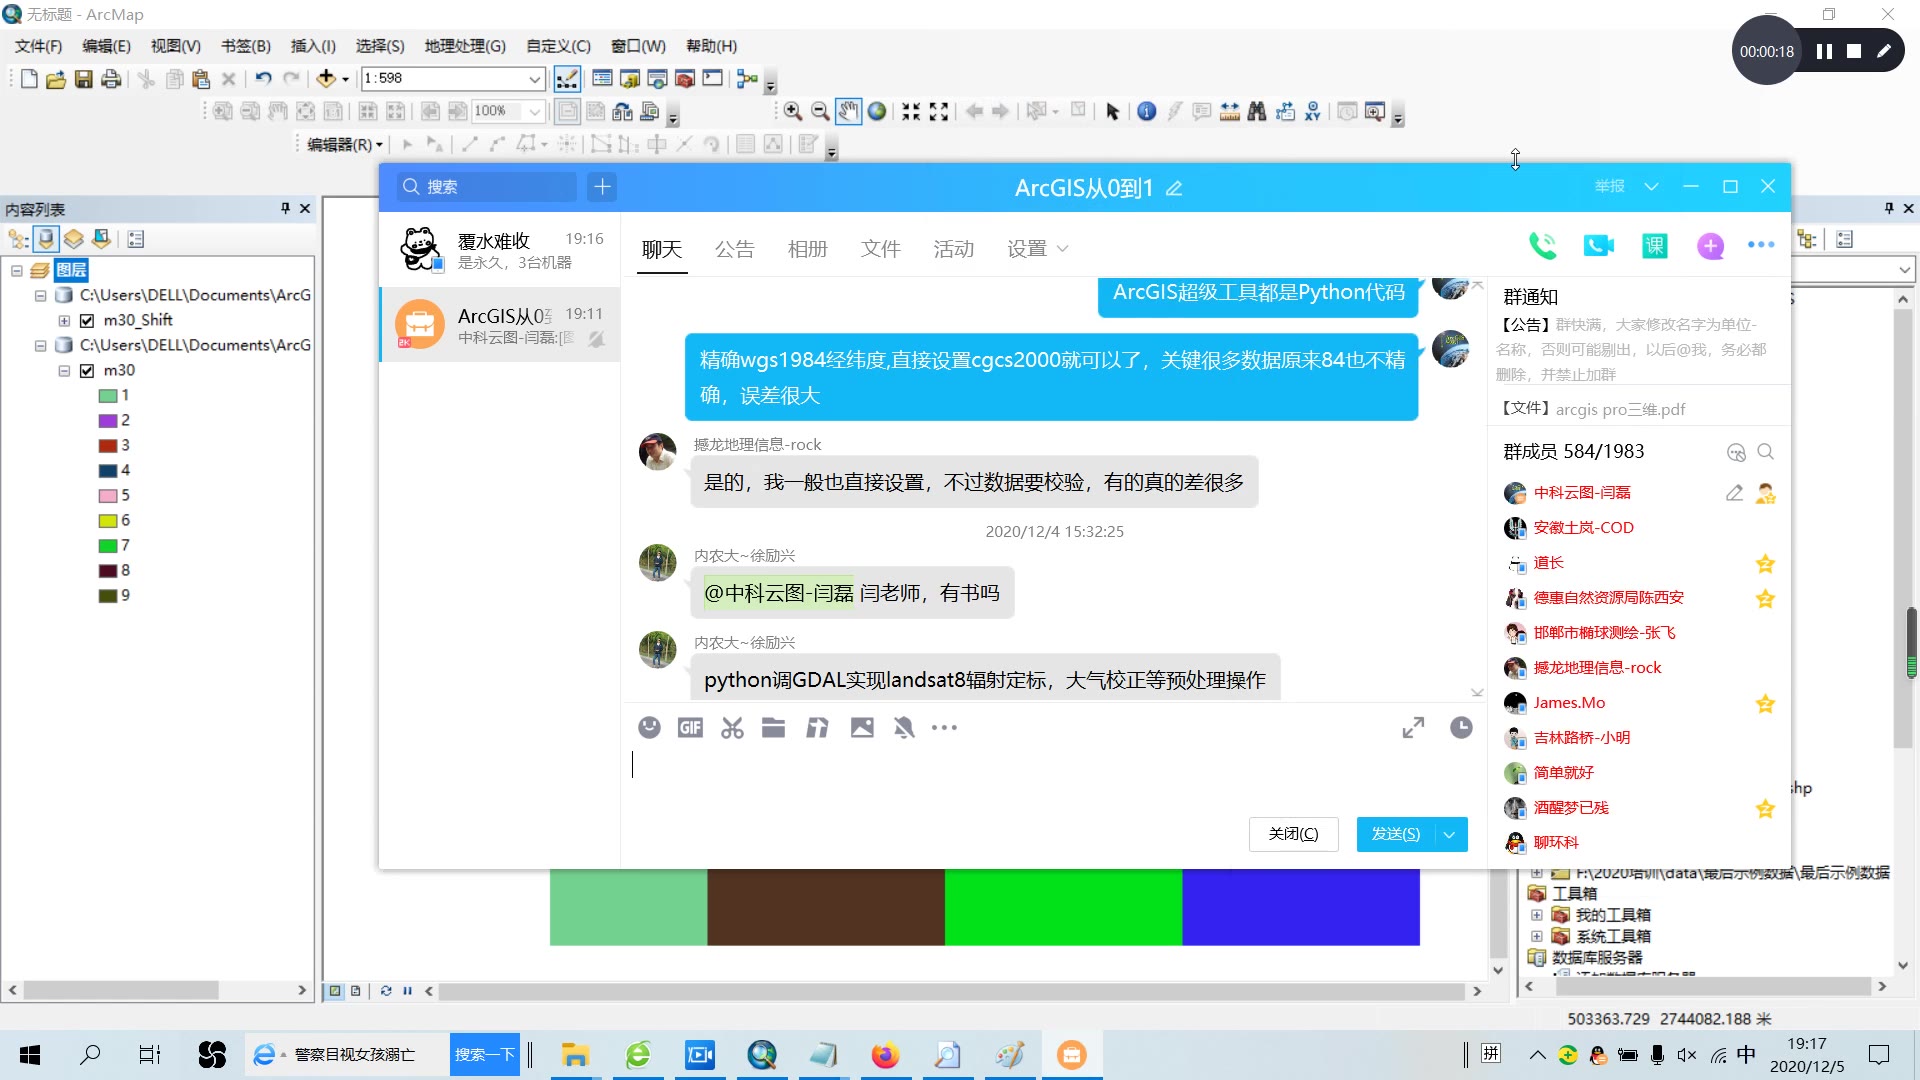Uncheck the m30_Shift layer checkbox
The image size is (1920, 1080).
point(87,321)
